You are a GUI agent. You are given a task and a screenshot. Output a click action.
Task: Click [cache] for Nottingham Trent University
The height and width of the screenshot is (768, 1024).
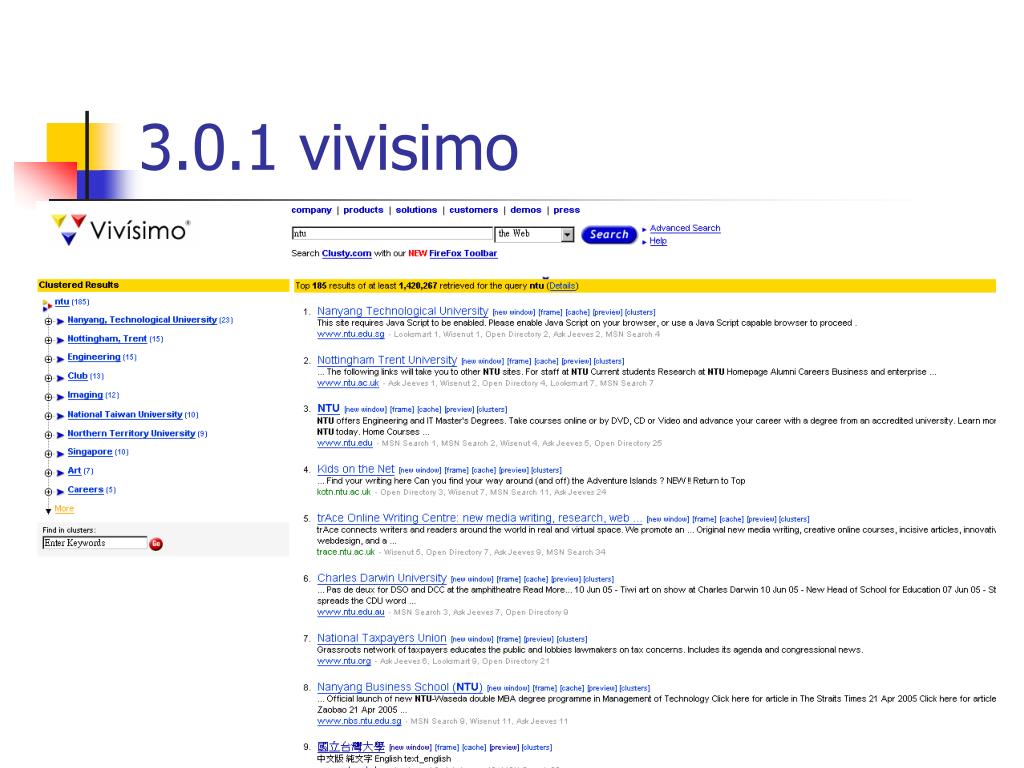547,362
